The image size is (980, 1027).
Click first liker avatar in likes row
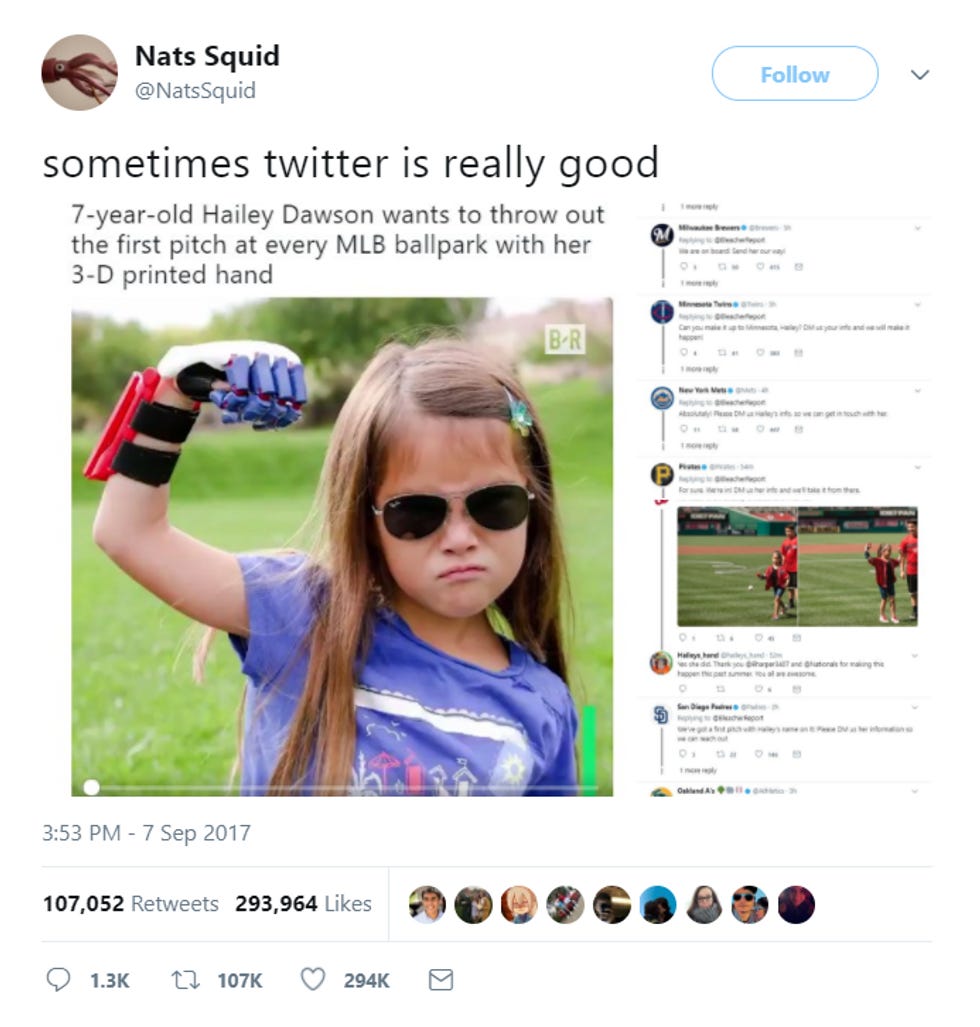427,905
